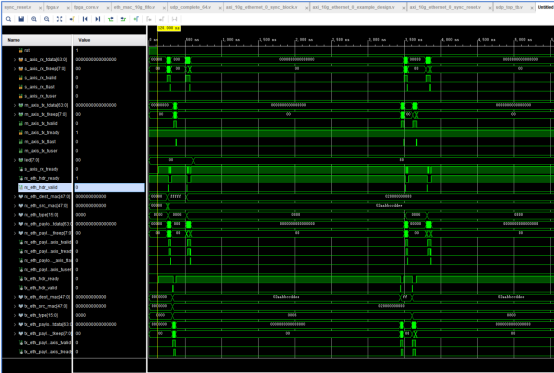Expand rx_eth_src_mac[47:0] bus
This screenshot has width=554, height=373.
tap(15, 206)
